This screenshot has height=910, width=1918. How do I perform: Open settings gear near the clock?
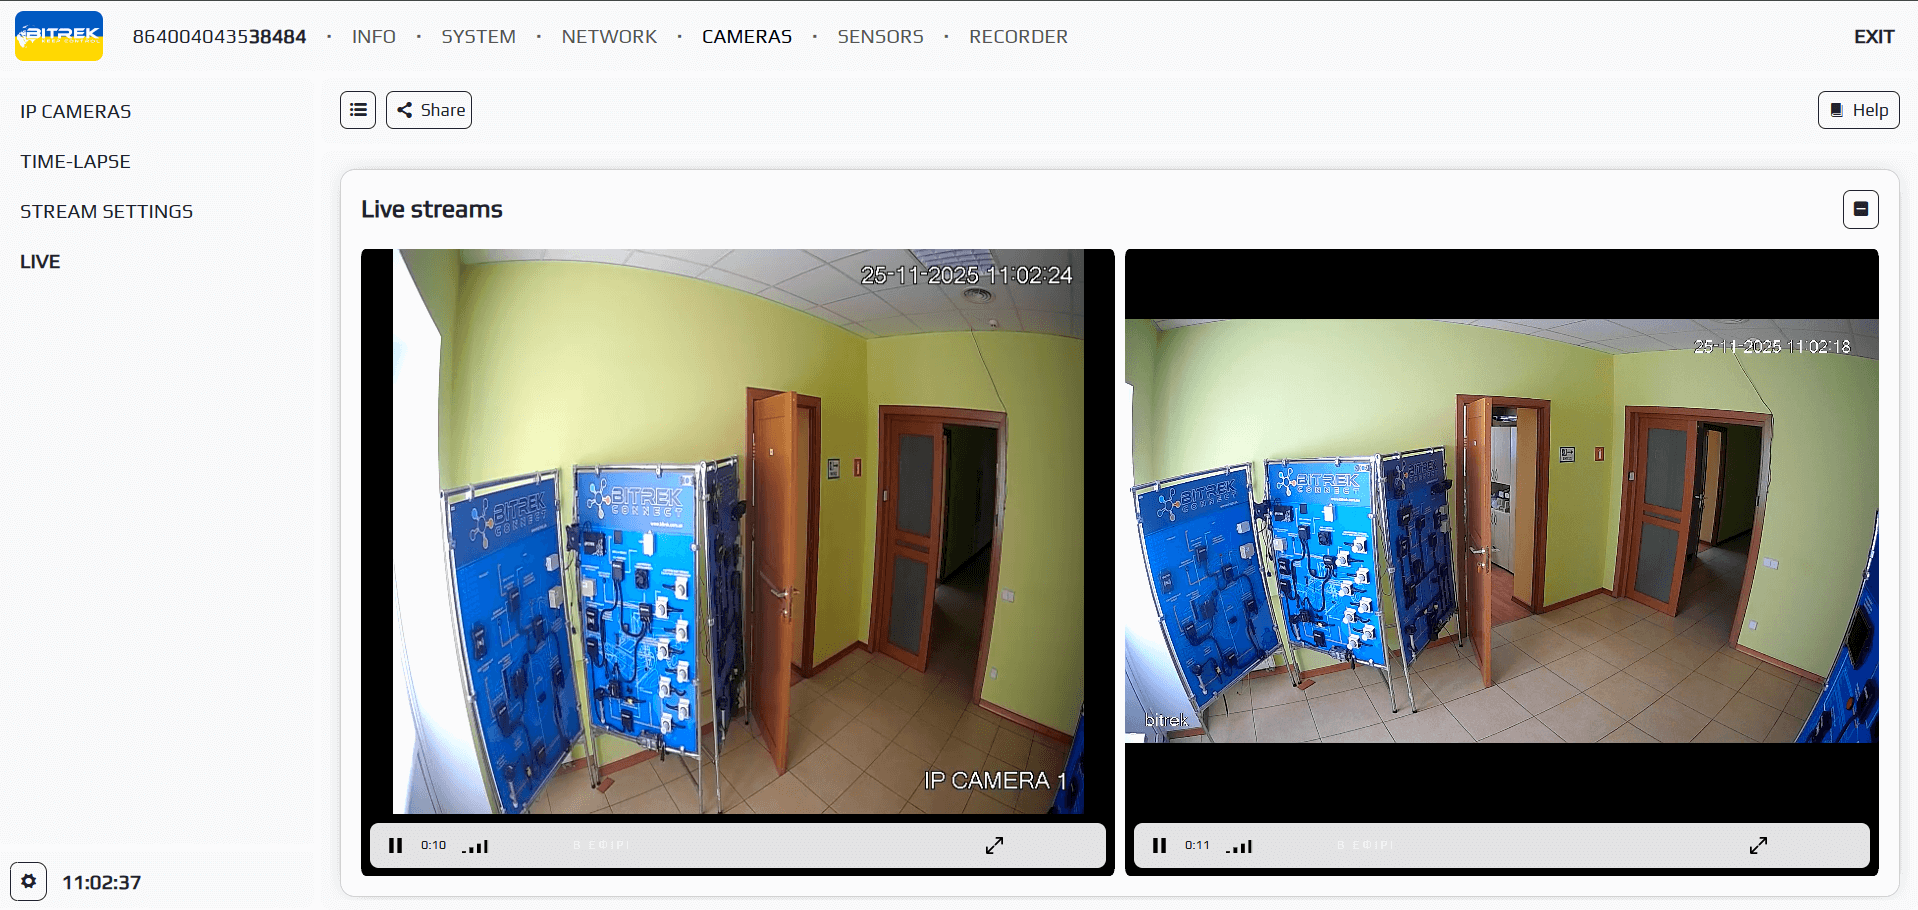(x=29, y=882)
